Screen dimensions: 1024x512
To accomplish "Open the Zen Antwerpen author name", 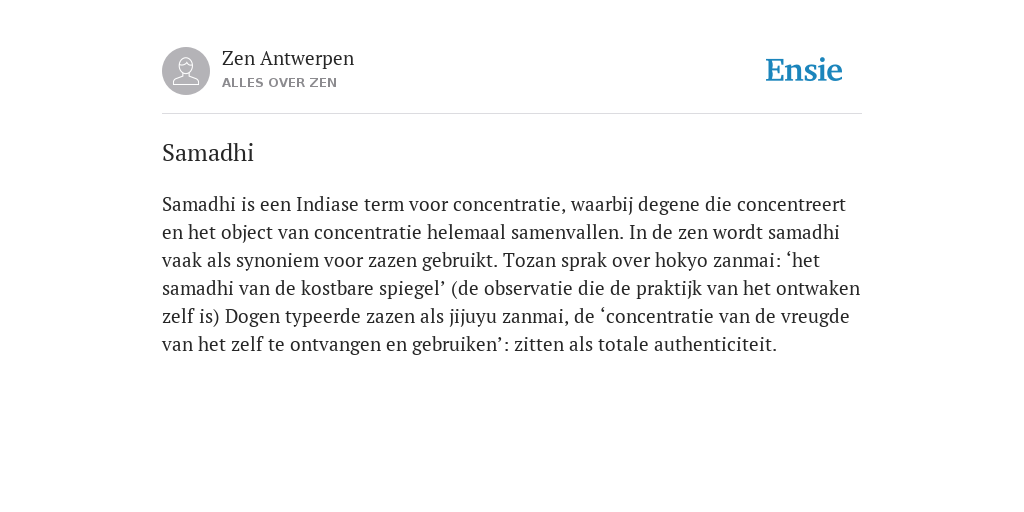I will click(288, 59).
